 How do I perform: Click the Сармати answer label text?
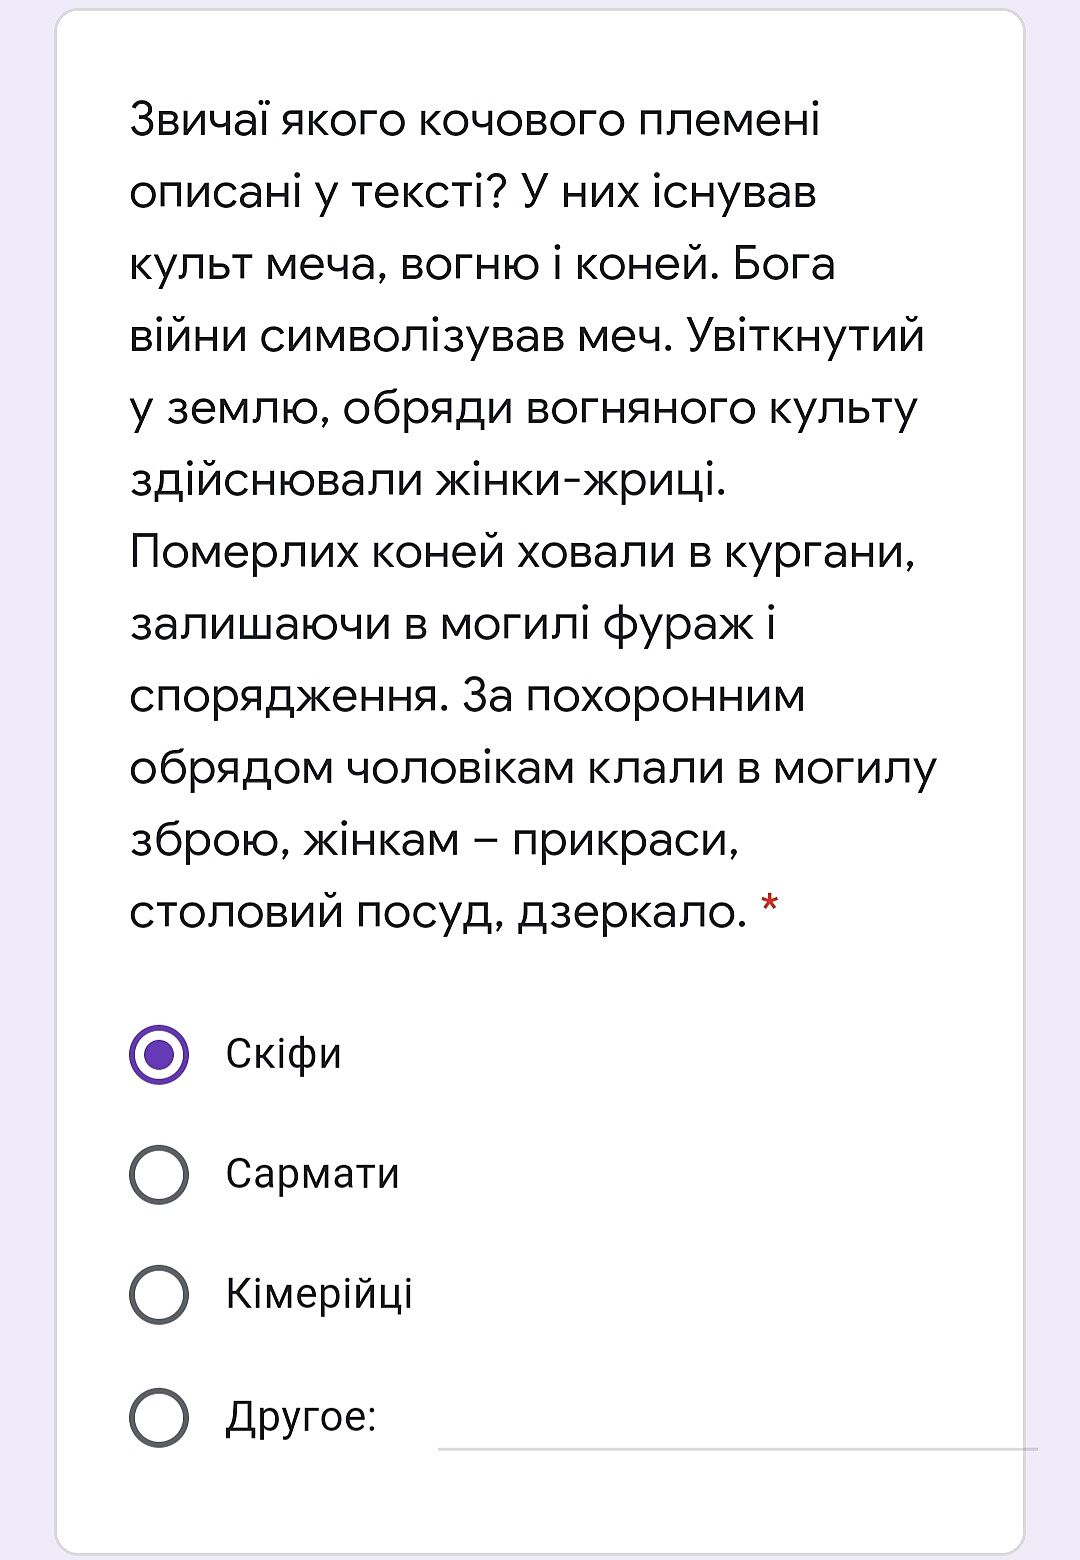coord(312,1174)
